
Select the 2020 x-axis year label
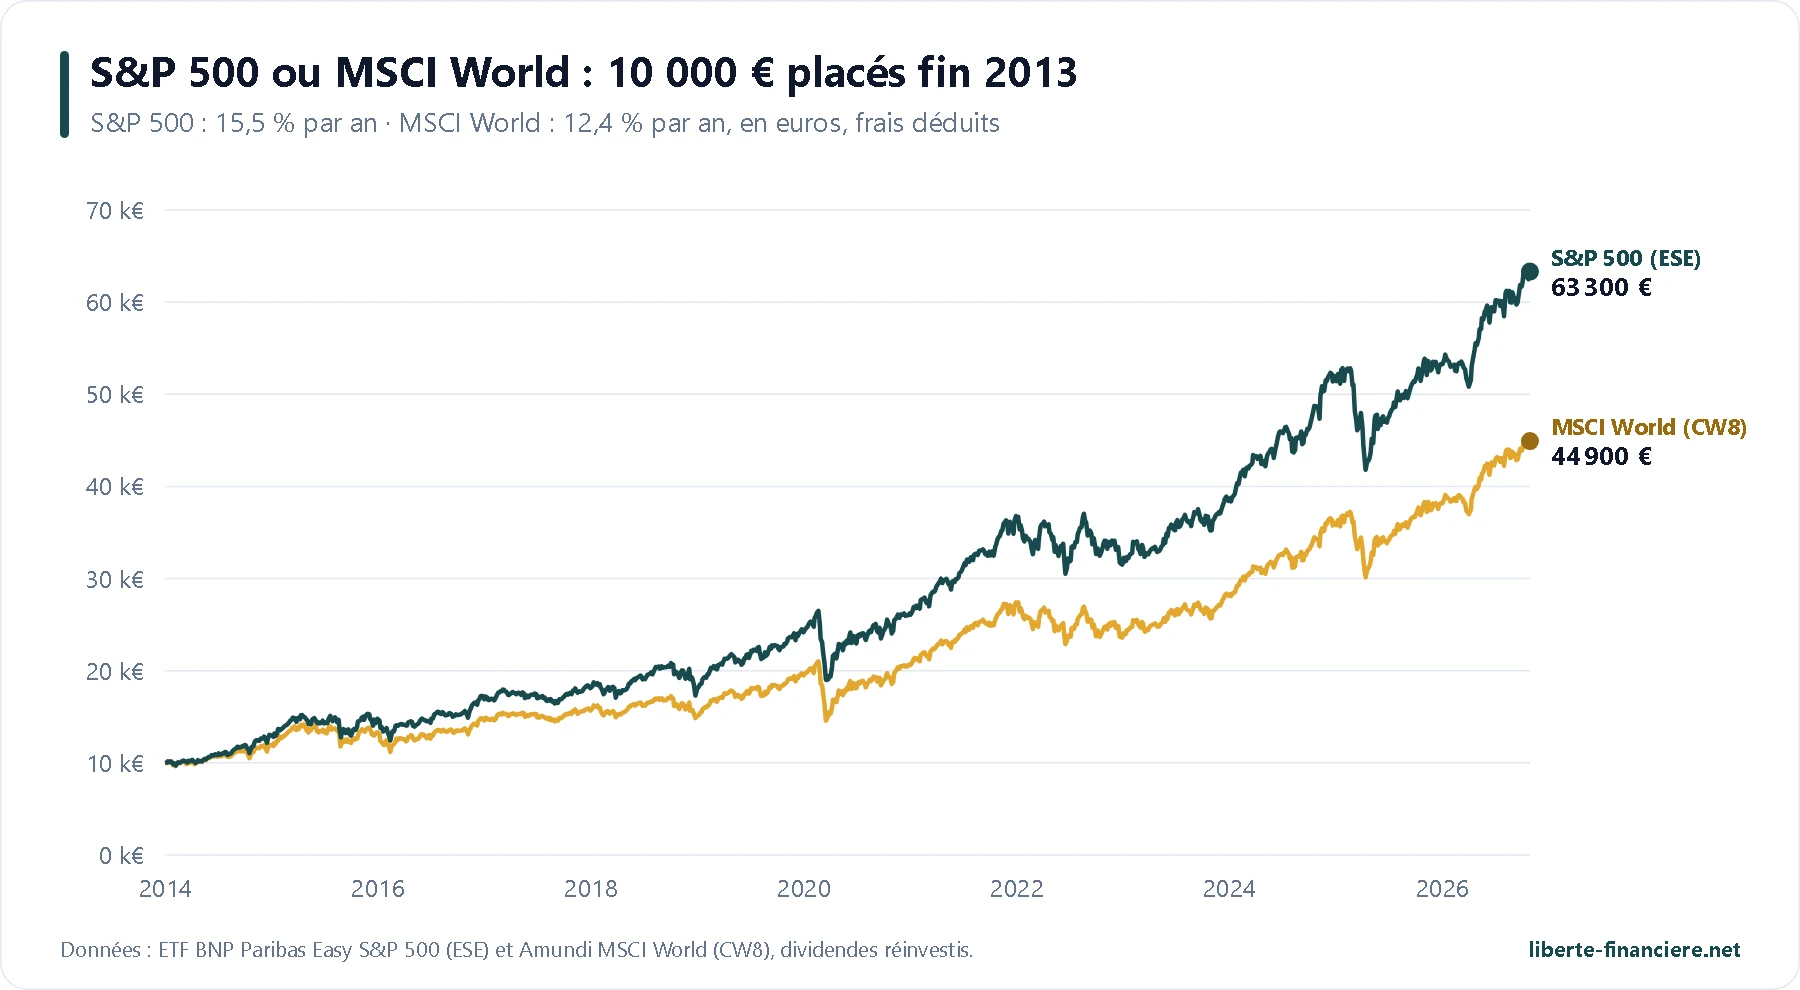point(804,889)
